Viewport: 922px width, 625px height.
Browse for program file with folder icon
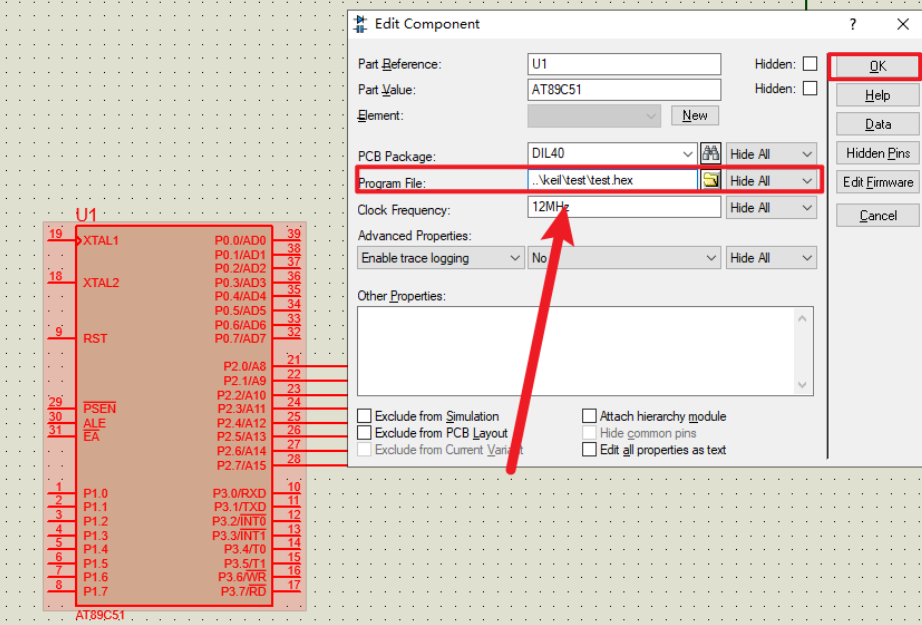click(711, 180)
